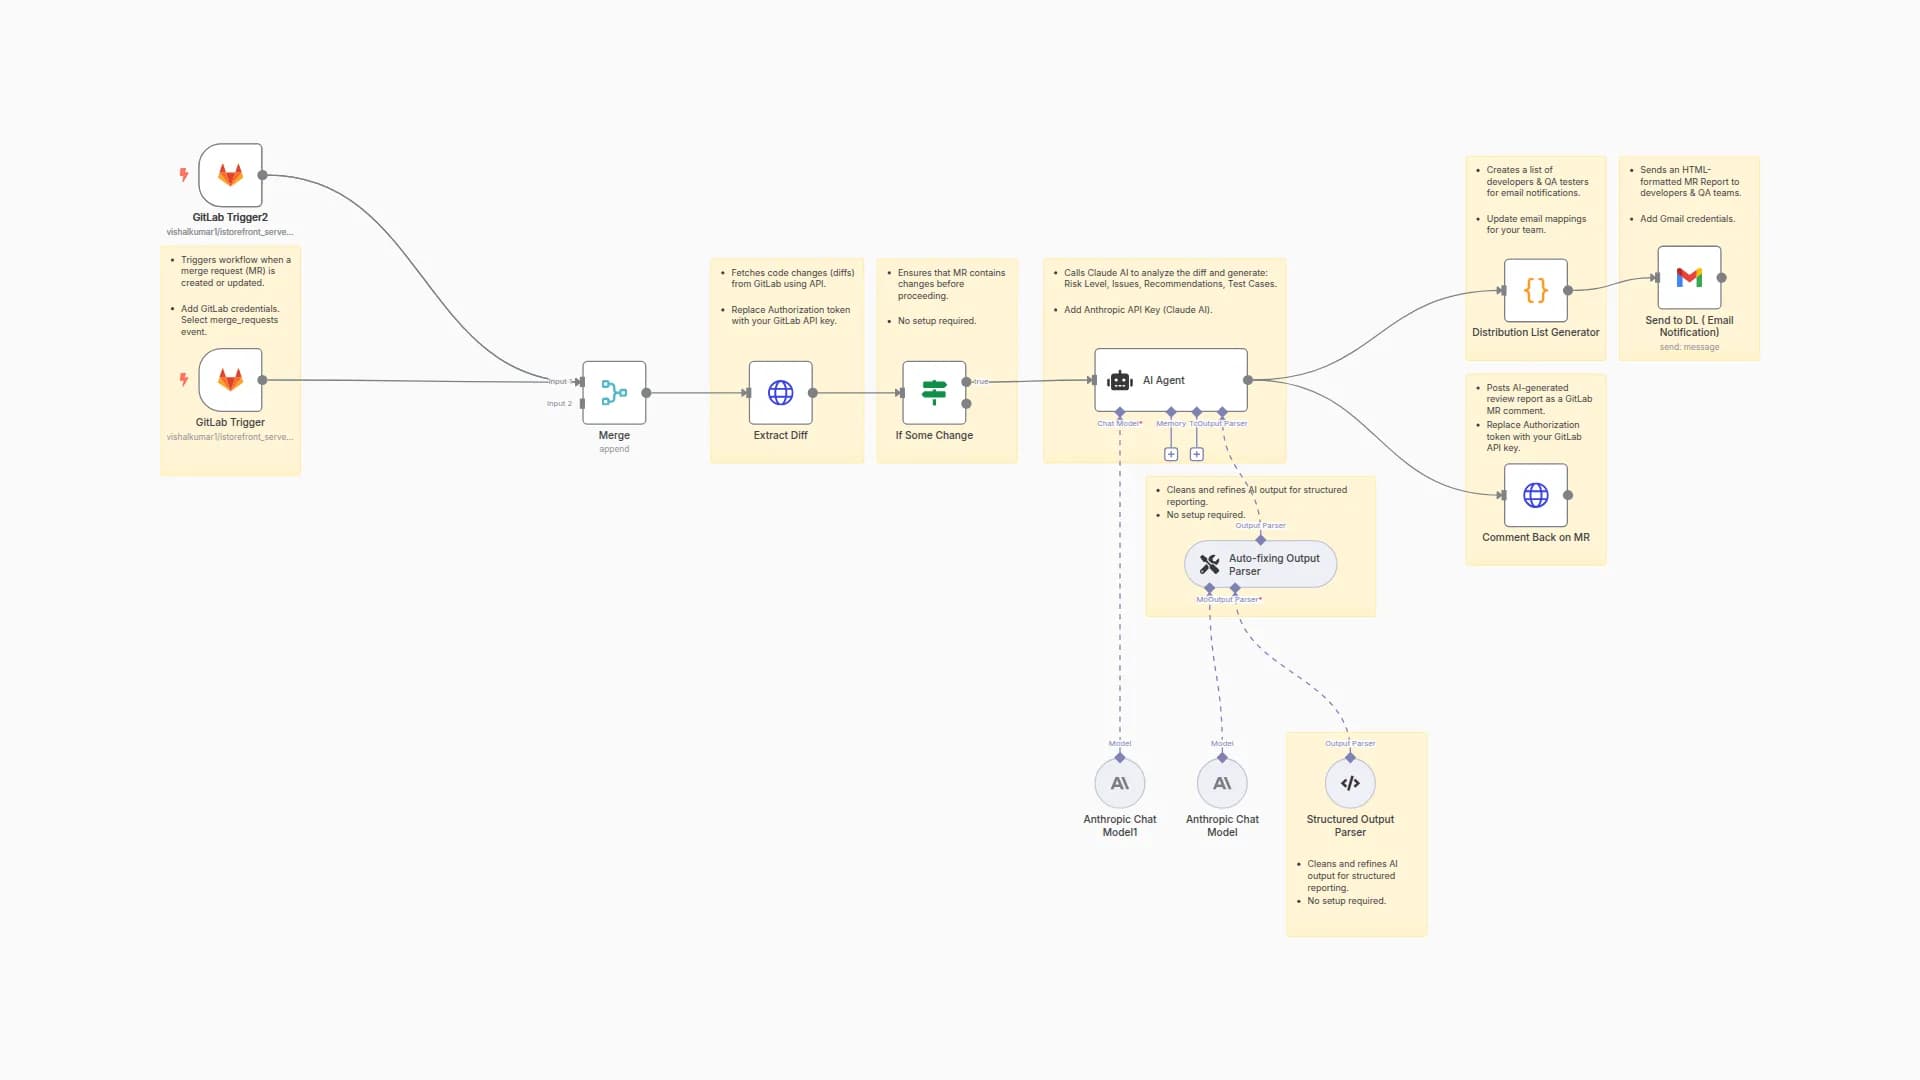Click the Distribution List Generator output connector
Screen dimensions: 1920x1080
coord(1568,290)
